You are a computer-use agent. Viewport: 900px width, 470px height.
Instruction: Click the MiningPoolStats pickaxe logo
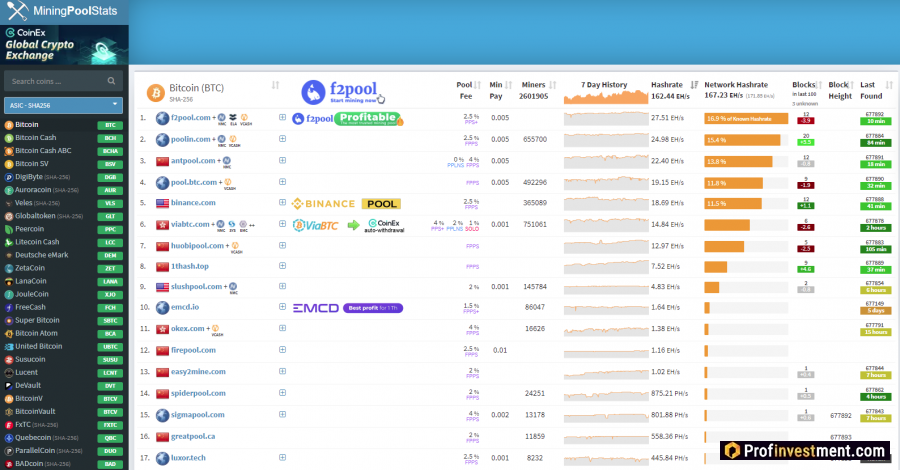pyautogui.click(x=17, y=11)
